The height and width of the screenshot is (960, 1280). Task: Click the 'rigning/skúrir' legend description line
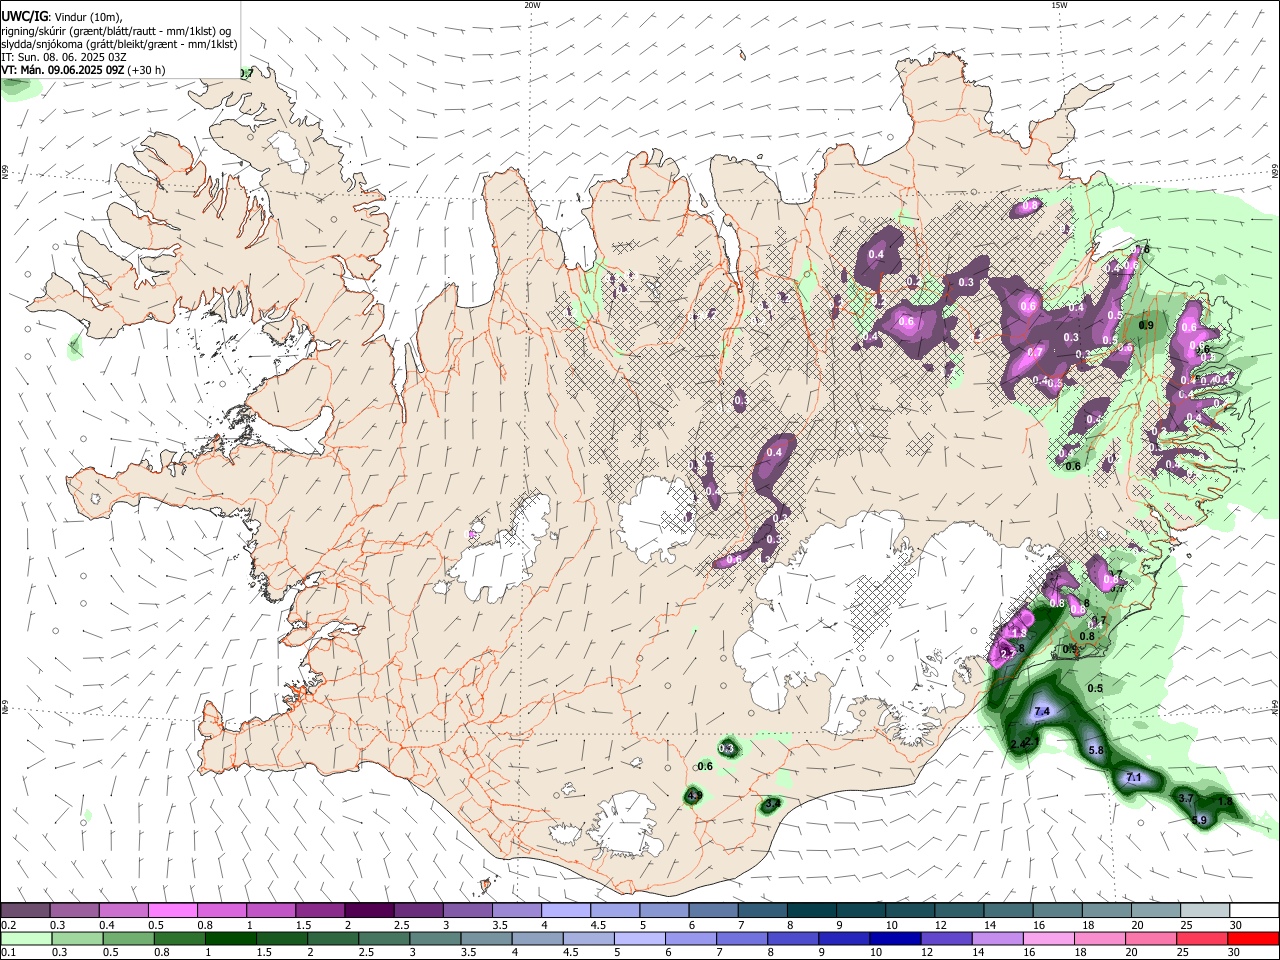click(x=116, y=31)
